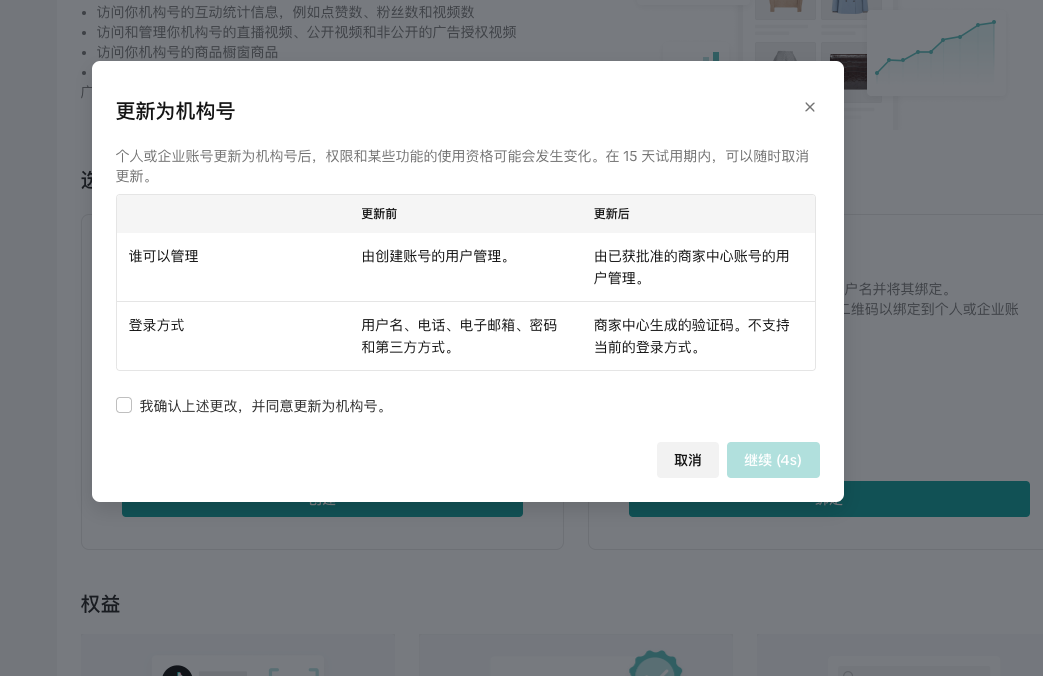
Task: Click the 商家中心生成的验证码 table cell
Action: (692, 336)
